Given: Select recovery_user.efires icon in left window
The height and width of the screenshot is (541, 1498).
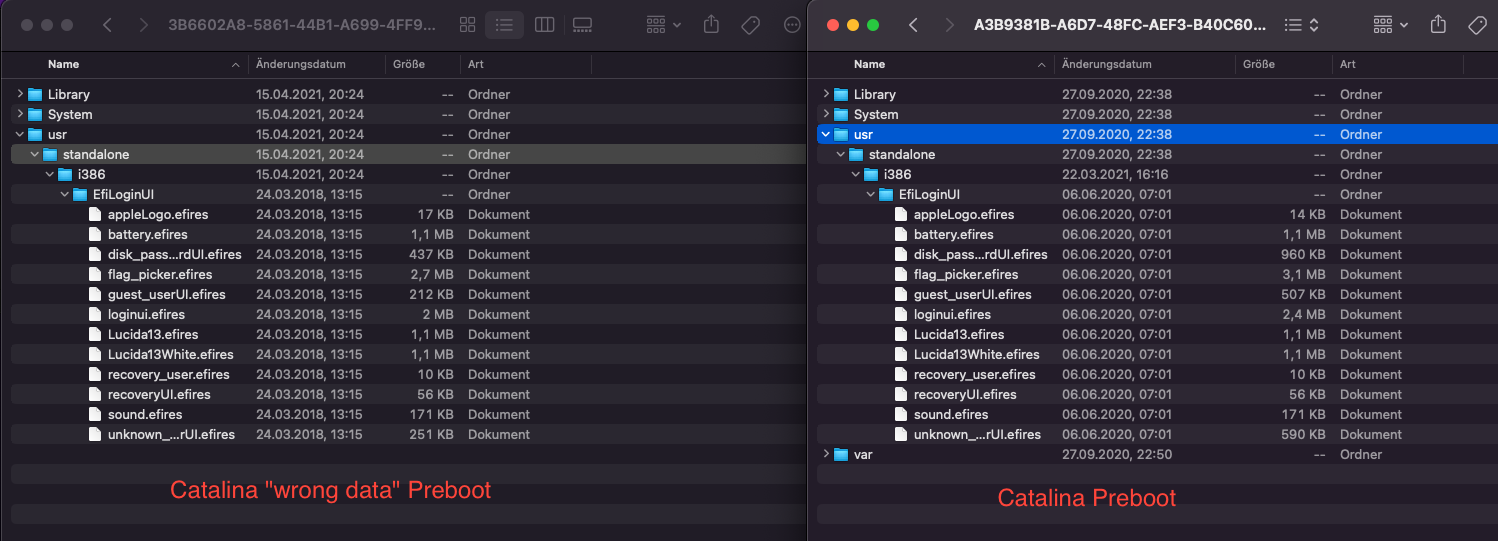Looking at the screenshot, I should [x=95, y=374].
